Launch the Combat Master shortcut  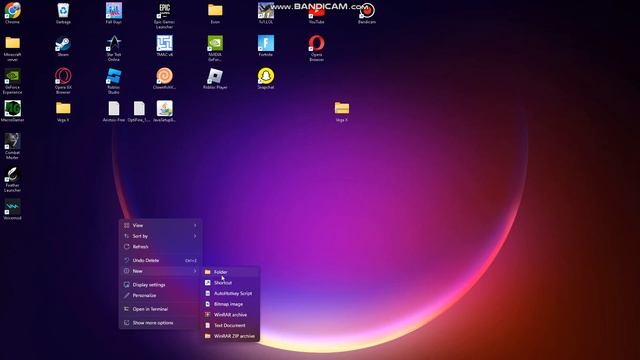pyautogui.click(x=13, y=146)
